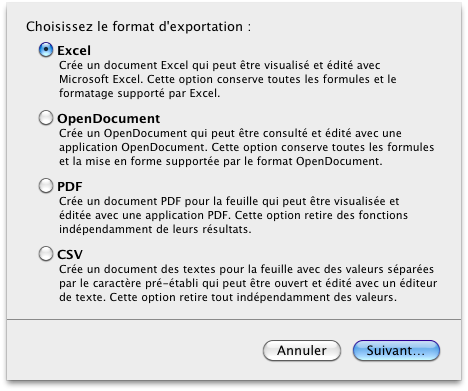The height and width of the screenshot is (391, 468).
Task: Pick the PDF export radio button
Action: coord(46,186)
